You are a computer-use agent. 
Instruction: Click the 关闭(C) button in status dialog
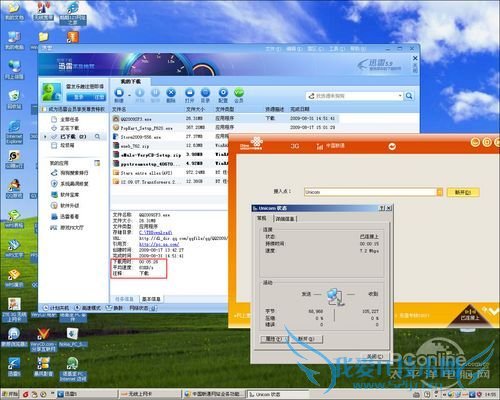(375, 356)
